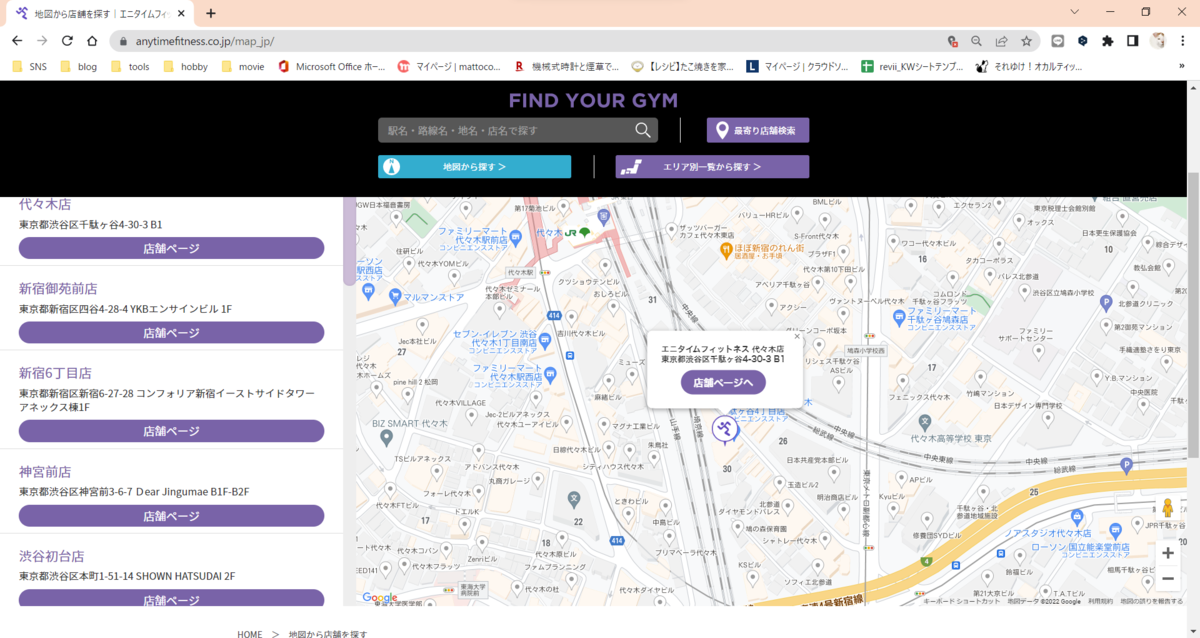Image resolution: width=1200 pixels, height=638 pixels.
Task: Click the share page icon in address bar
Action: [1001, 41]
